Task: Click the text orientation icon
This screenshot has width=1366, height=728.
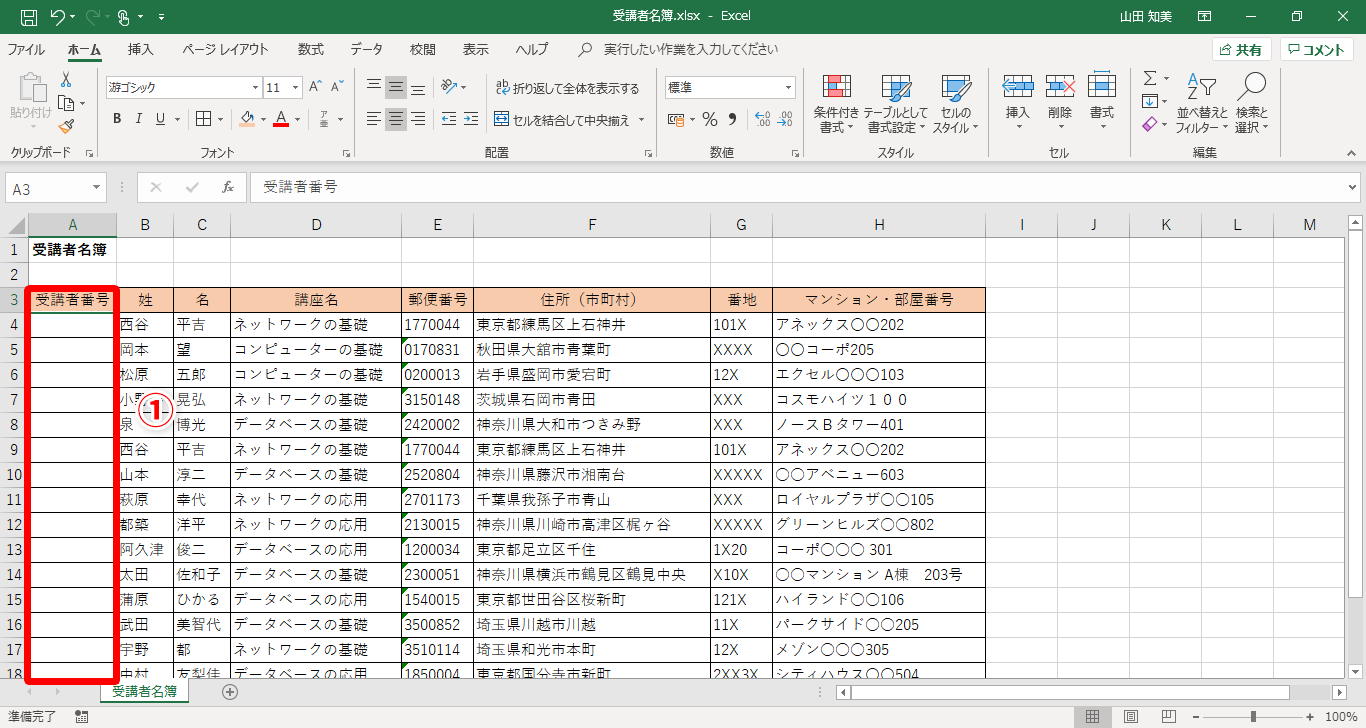Action: (x=450, y=87)
